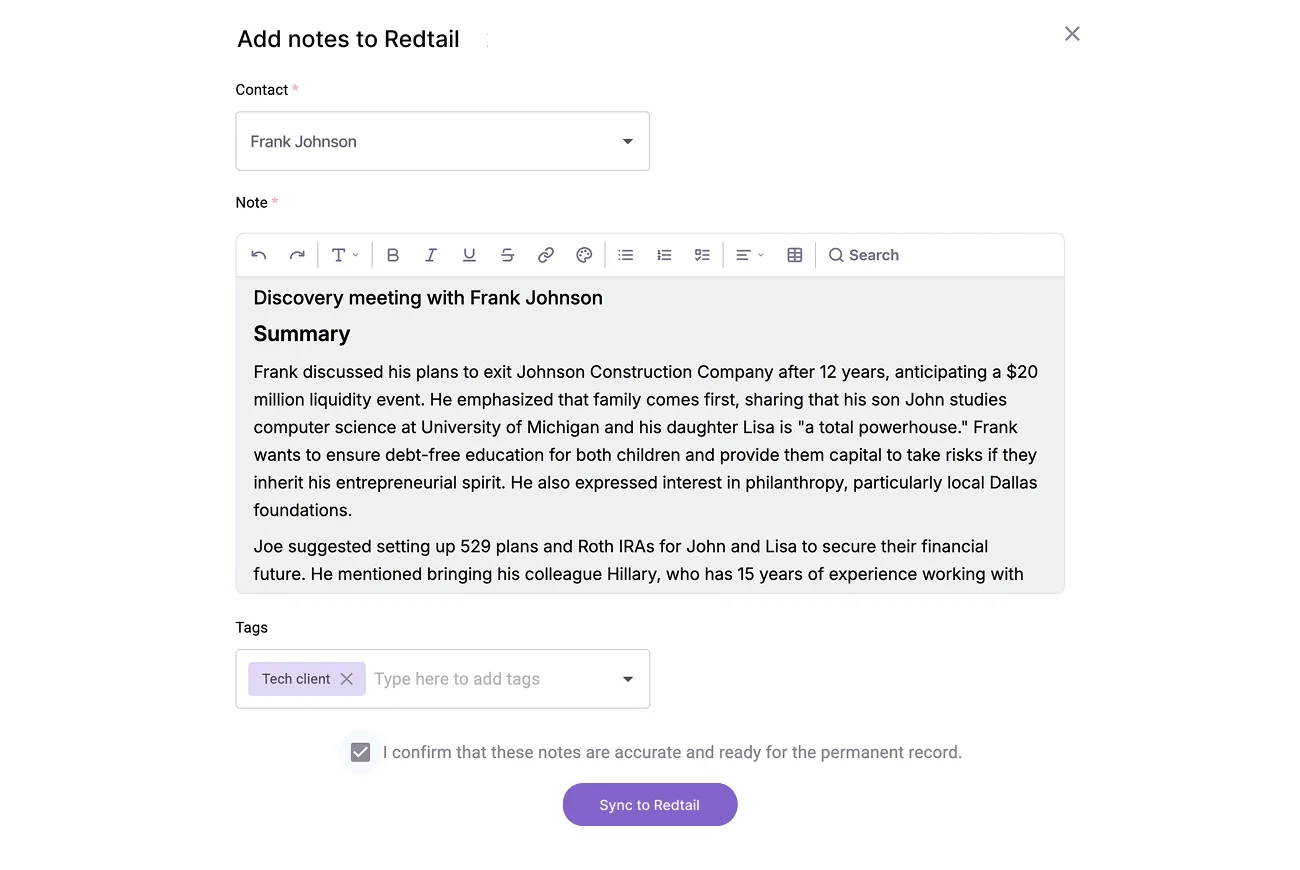The height and width of the screenshot is (870, 1300).
Task: Expand the Tags dropdown arrow
Action: tap(628, 679)
